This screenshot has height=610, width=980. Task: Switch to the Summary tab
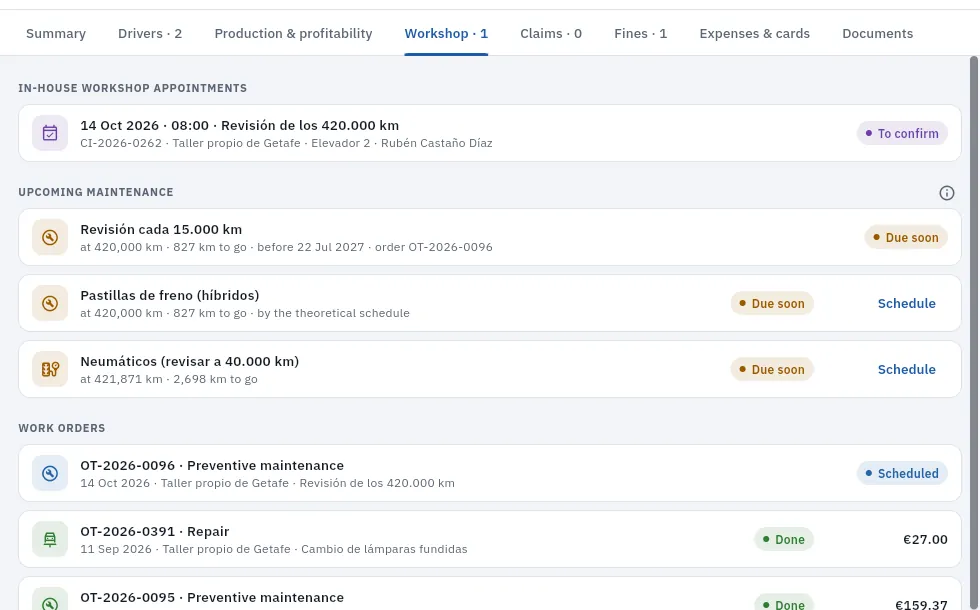coord(56,34)
